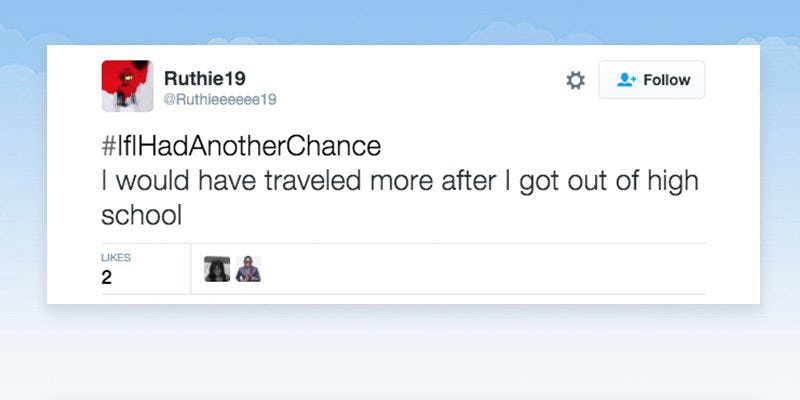Image resolution: width=800 pixels, height=400 pixels.
Task: Open the first liker's avatar
Action: click(x=217, y=269)
